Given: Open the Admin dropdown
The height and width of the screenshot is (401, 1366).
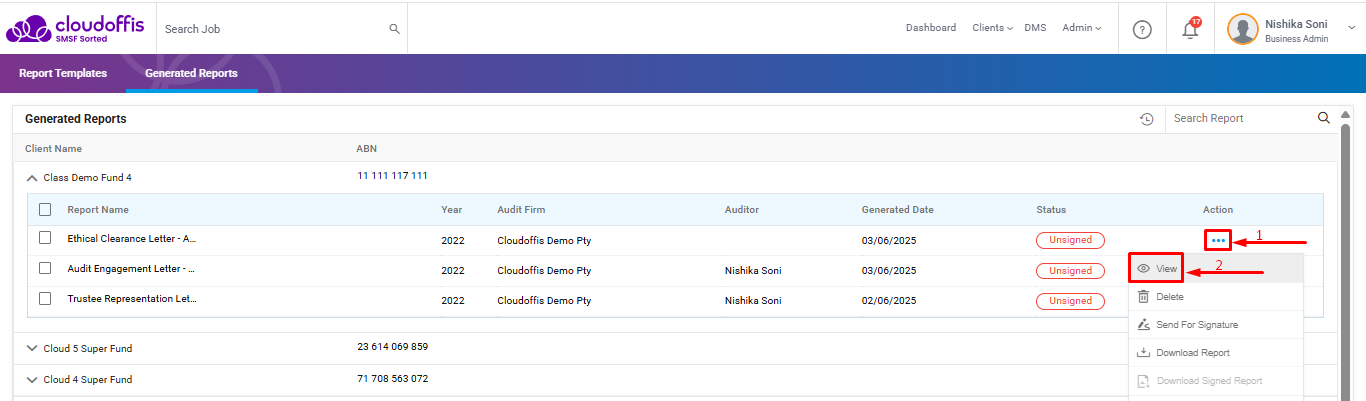Looking at the screenshot, I should coord(1082,28).
